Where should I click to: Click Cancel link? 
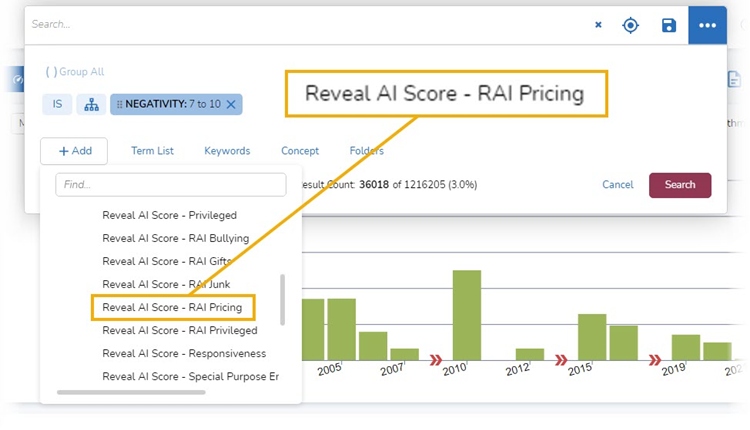pos(618,185)
